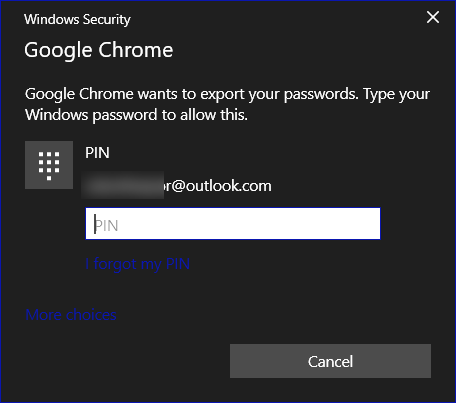The height and width of the screenshot is (403, 456).
Task: Click the word Cancel on the gray button
Action: pos(330,361)
